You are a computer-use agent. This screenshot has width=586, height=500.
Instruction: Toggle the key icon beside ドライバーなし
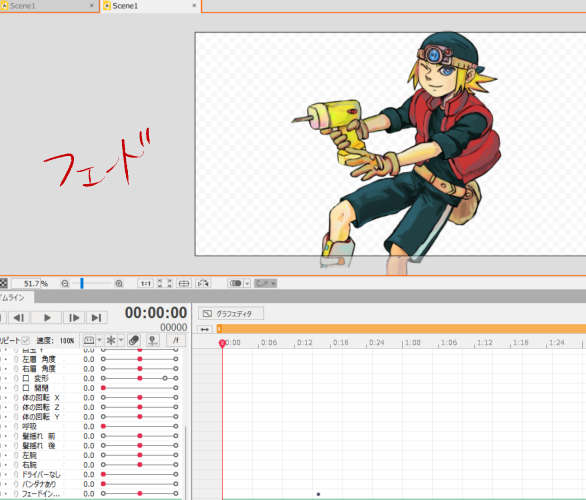[x=16, y=475]
